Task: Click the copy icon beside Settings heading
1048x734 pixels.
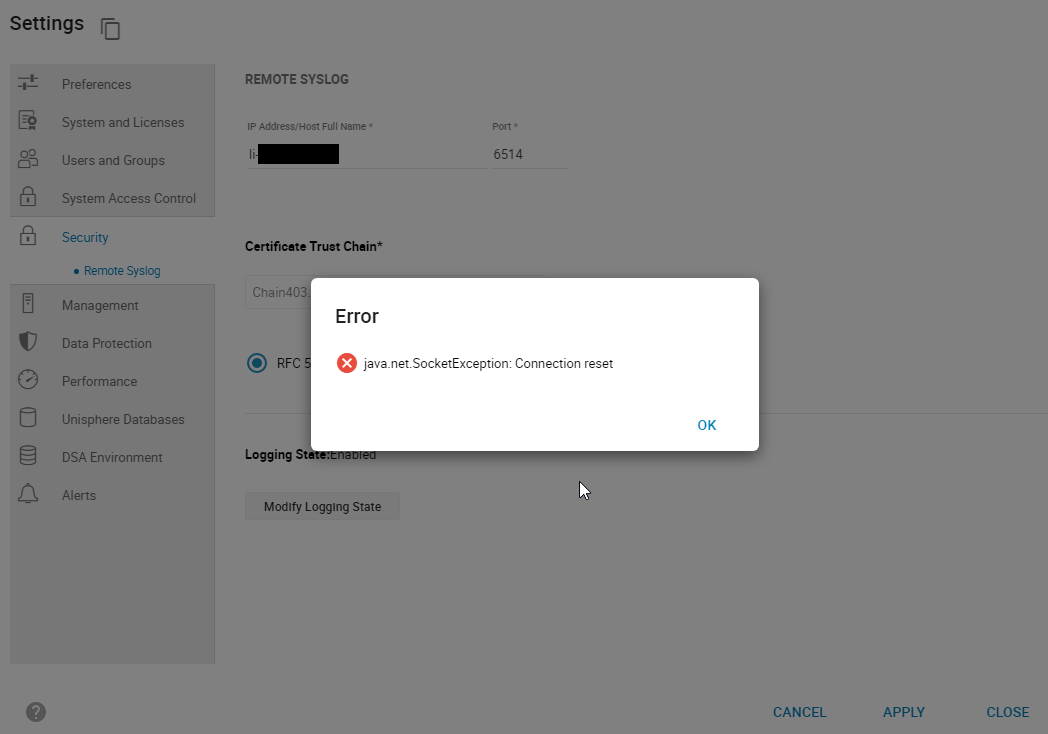Action: tap(110, 29)
